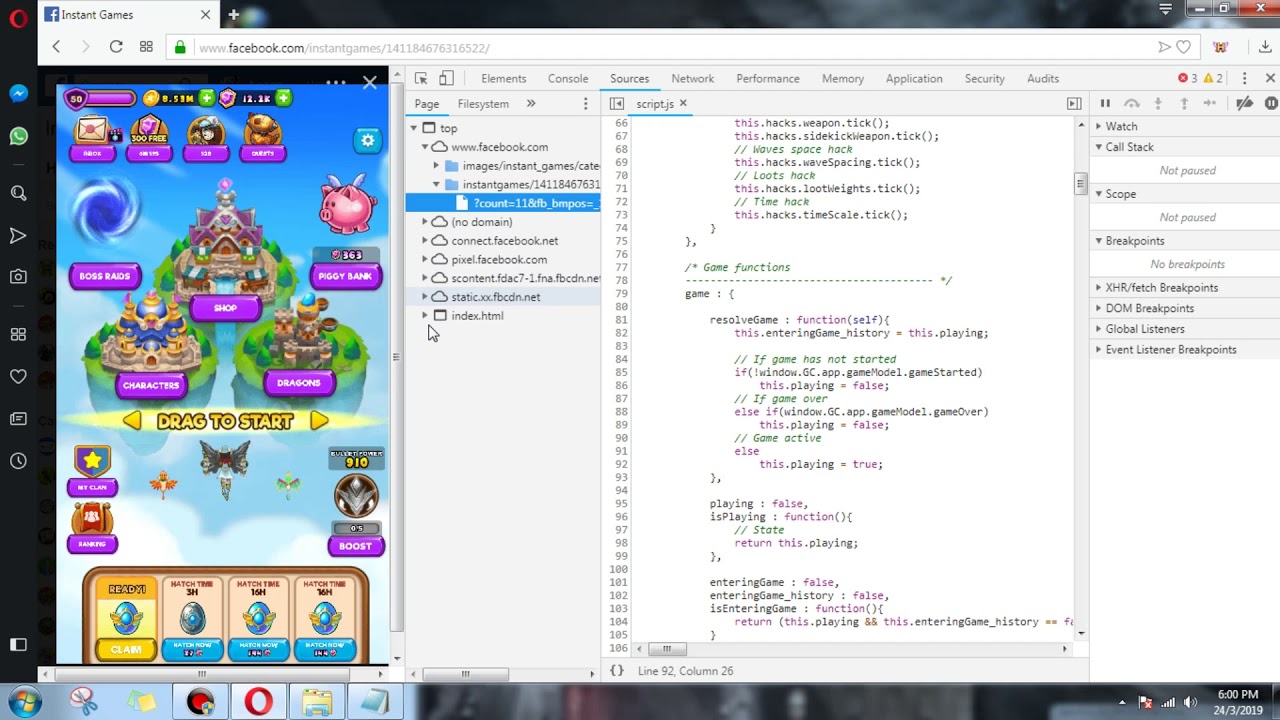This screenshot has height=720, width=1280.
Task: Click the browser Reload button
Action: click(116, 47)
